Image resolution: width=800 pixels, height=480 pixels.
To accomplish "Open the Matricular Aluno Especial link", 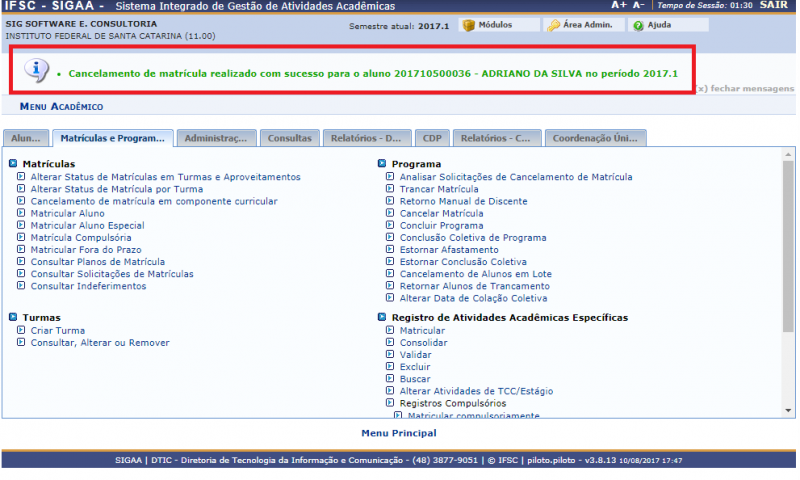I will point(87,225).
